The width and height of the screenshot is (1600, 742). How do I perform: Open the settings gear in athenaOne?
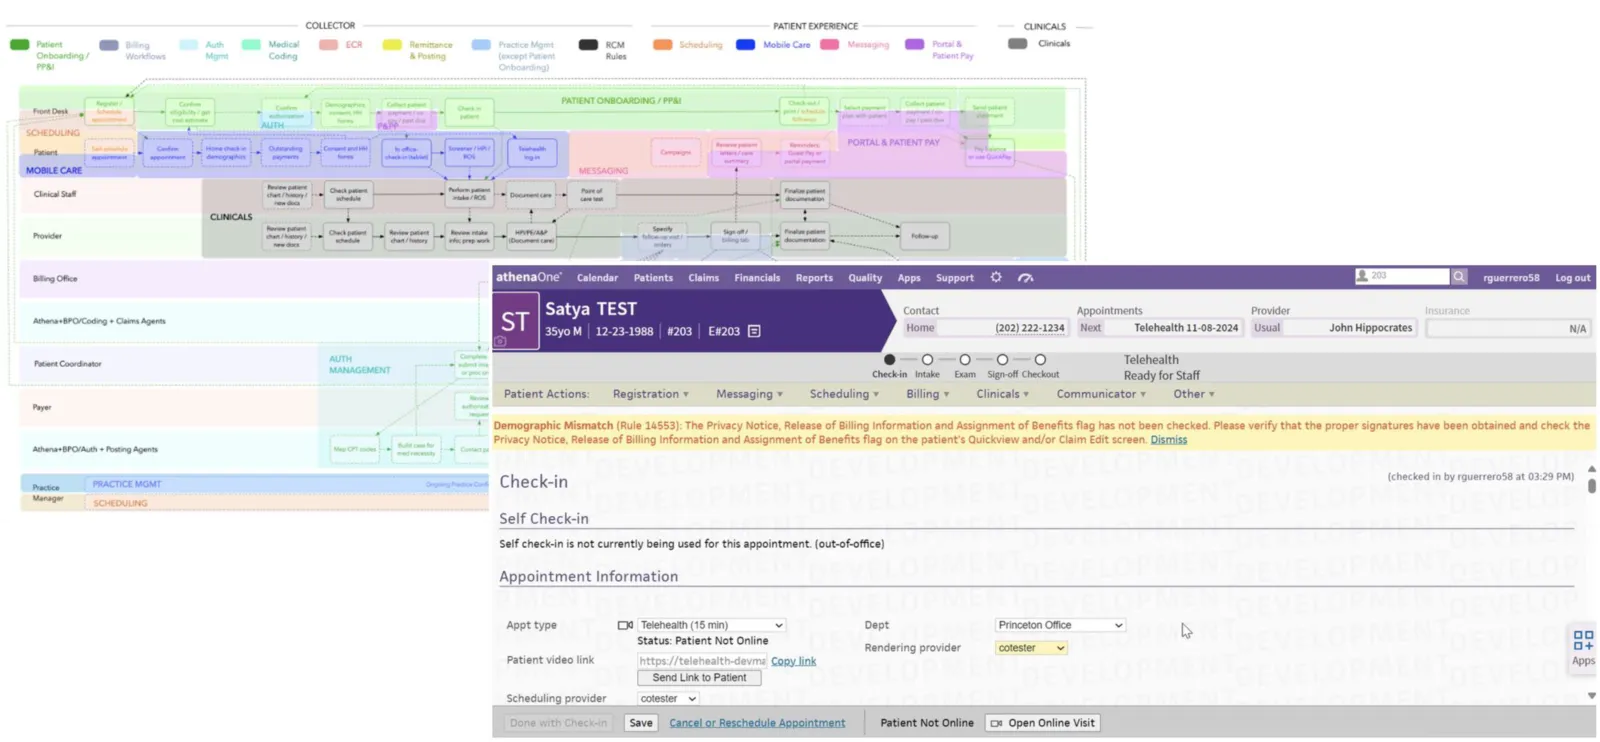(996, 277)
